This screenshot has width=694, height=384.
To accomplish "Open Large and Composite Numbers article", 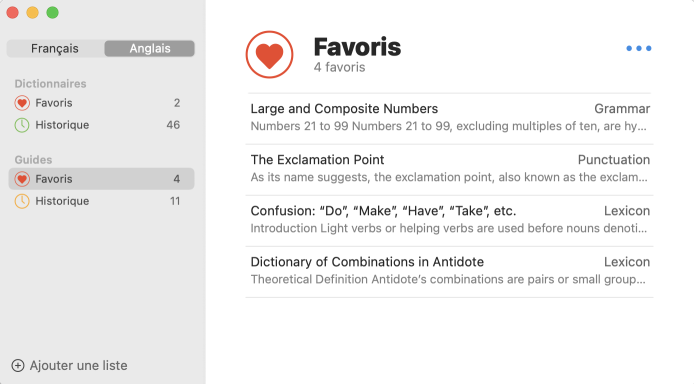I will click(x=450, y=118).
